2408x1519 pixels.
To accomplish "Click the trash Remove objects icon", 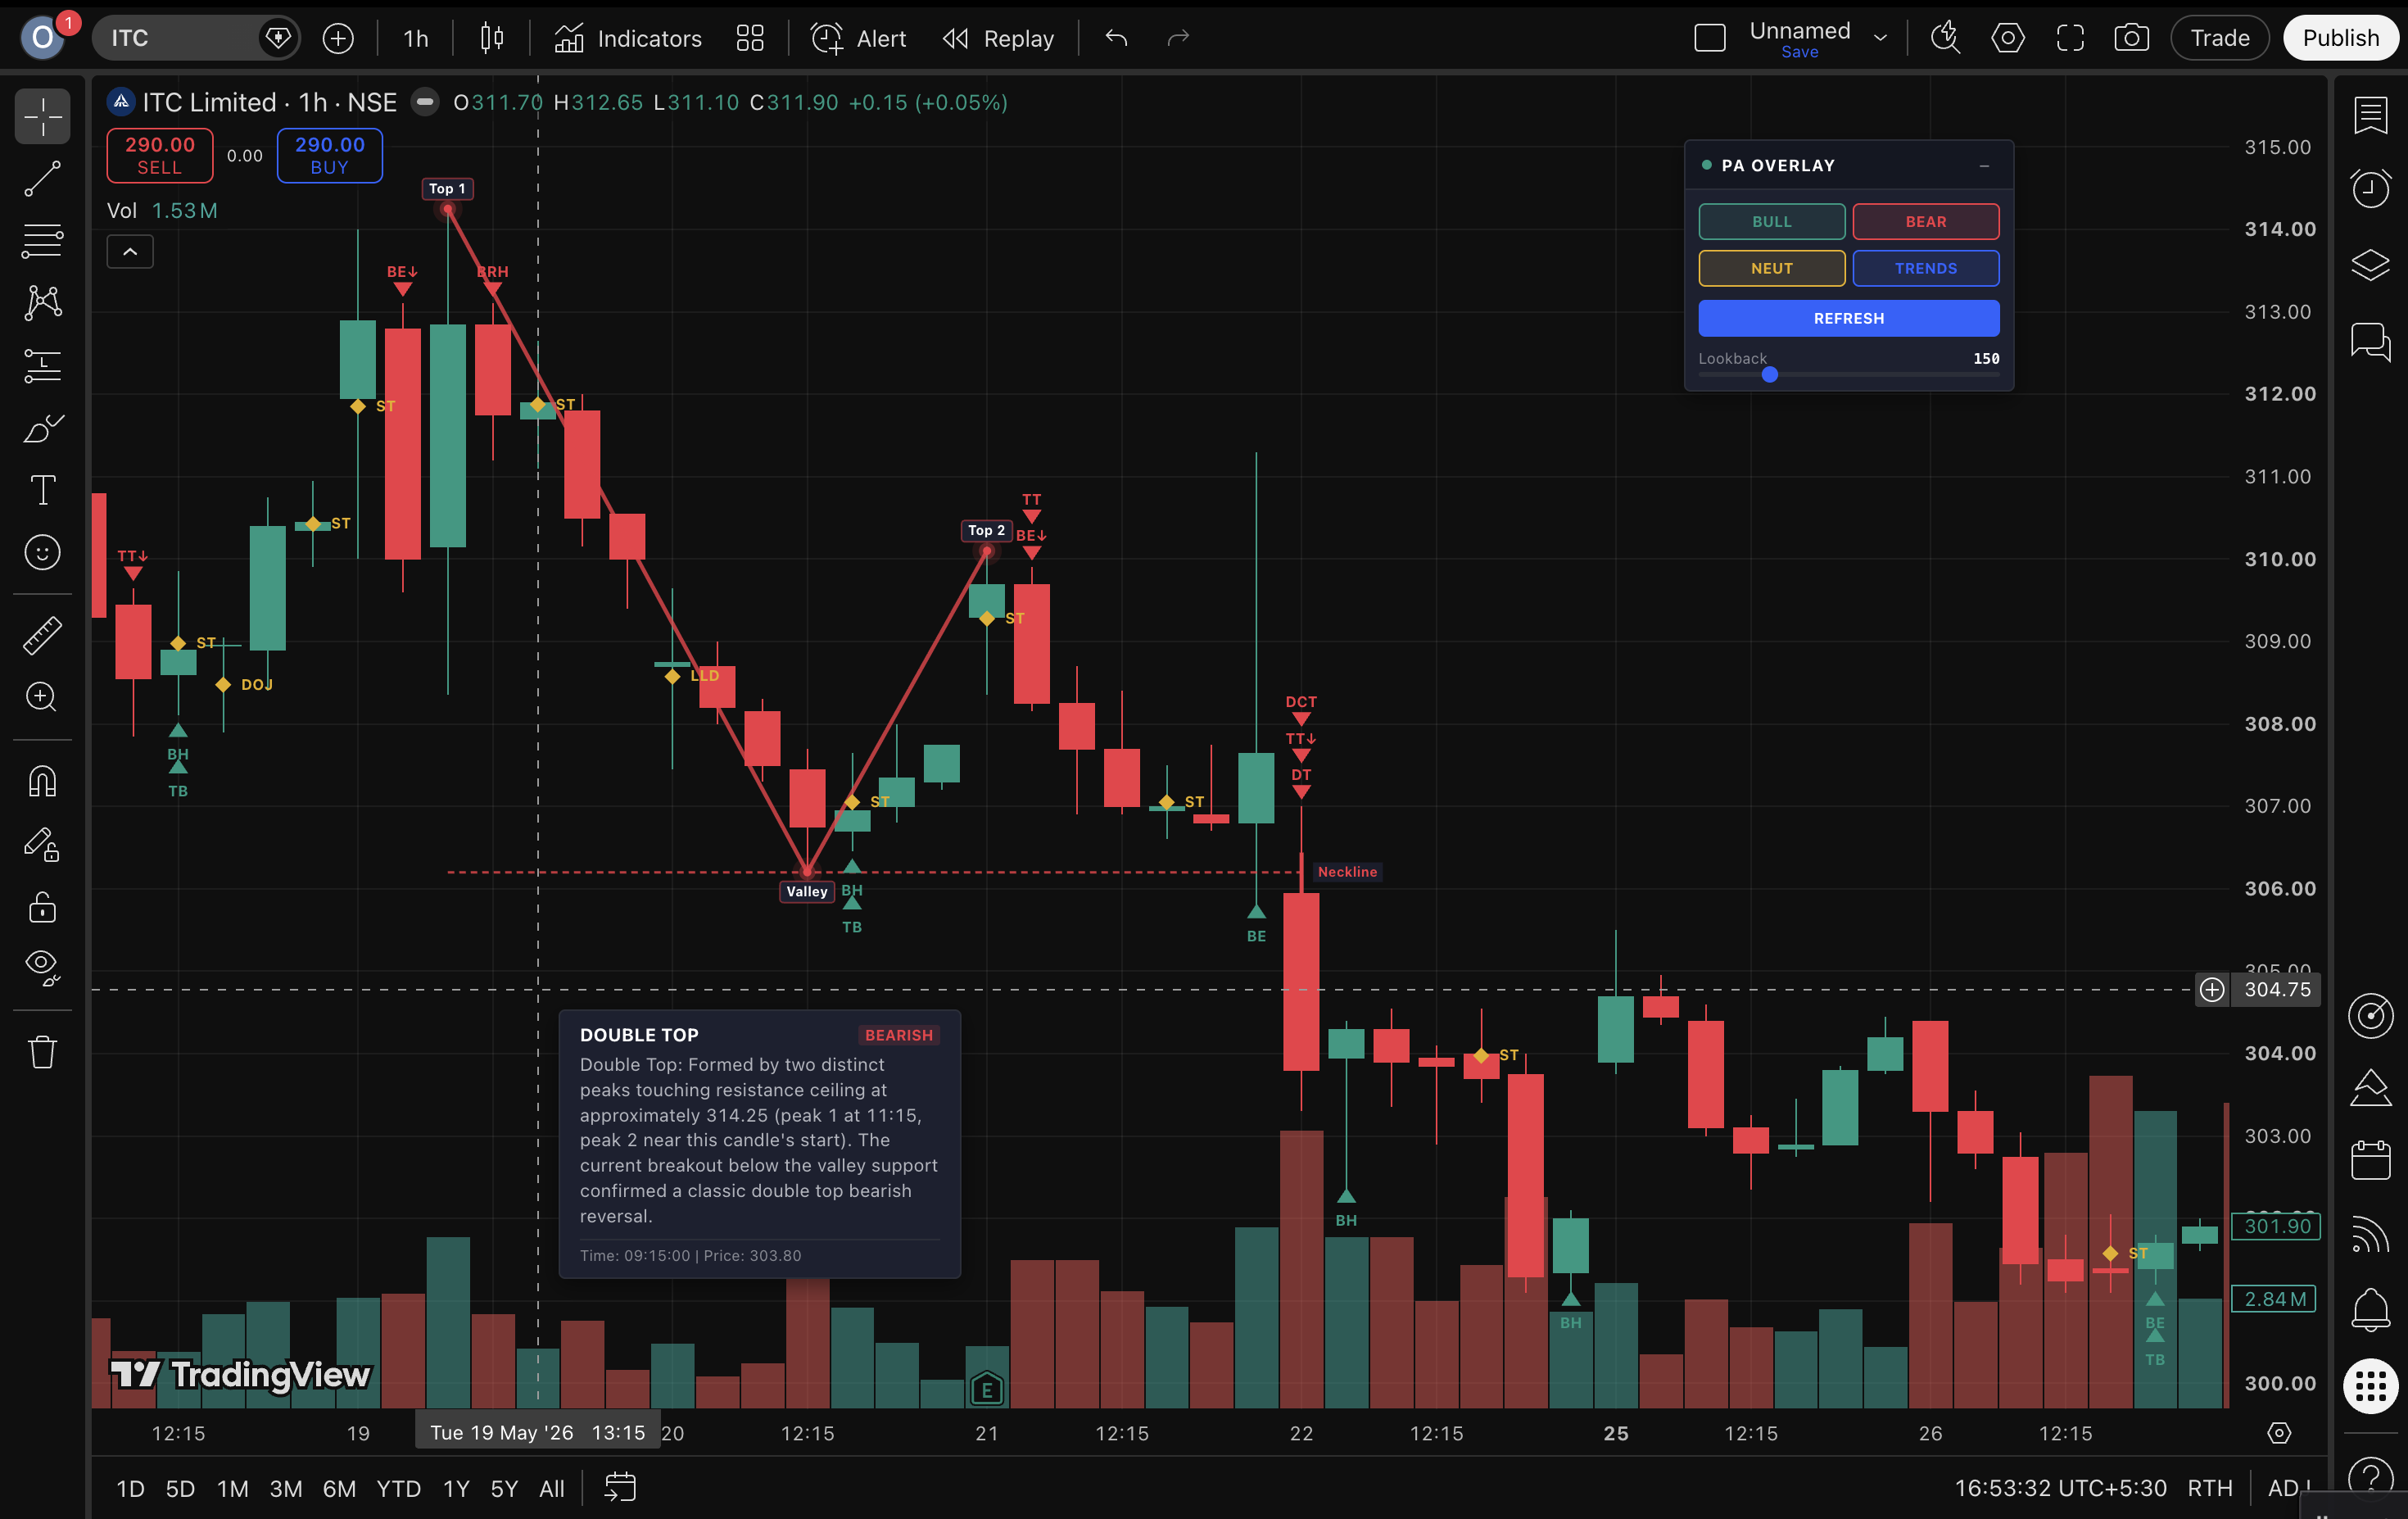I will (42, 1052).
